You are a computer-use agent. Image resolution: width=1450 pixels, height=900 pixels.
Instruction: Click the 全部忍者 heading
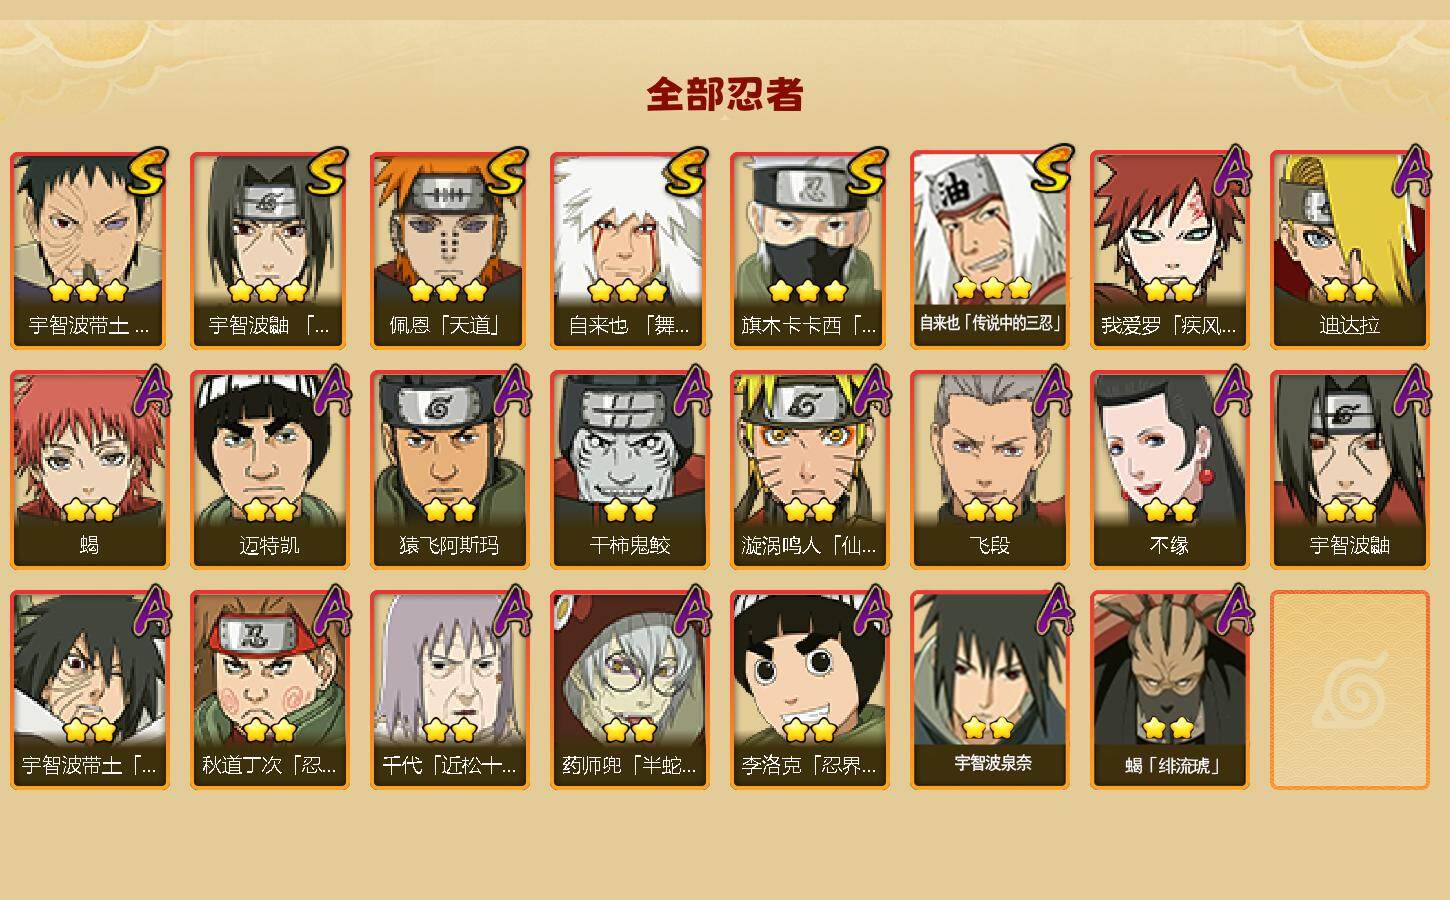(725, 95)
